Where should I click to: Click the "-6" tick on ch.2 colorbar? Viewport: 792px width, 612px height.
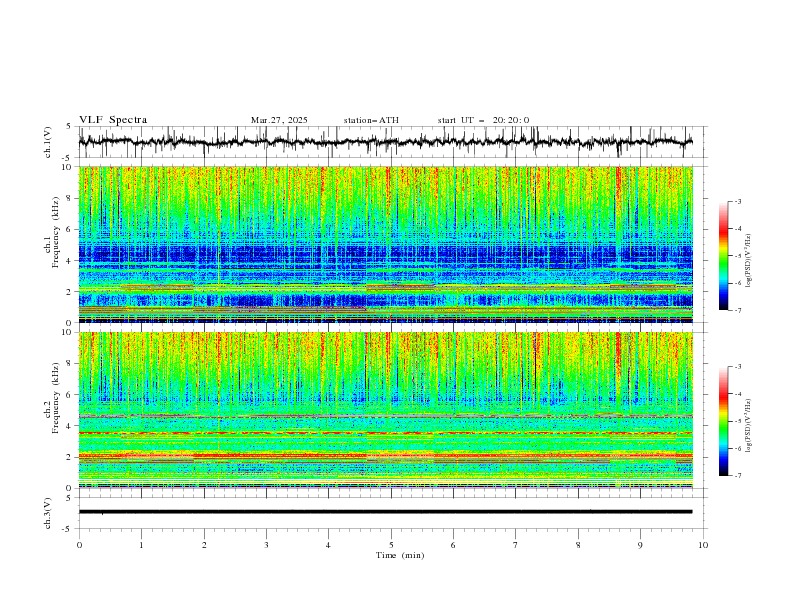coord(738,448)
